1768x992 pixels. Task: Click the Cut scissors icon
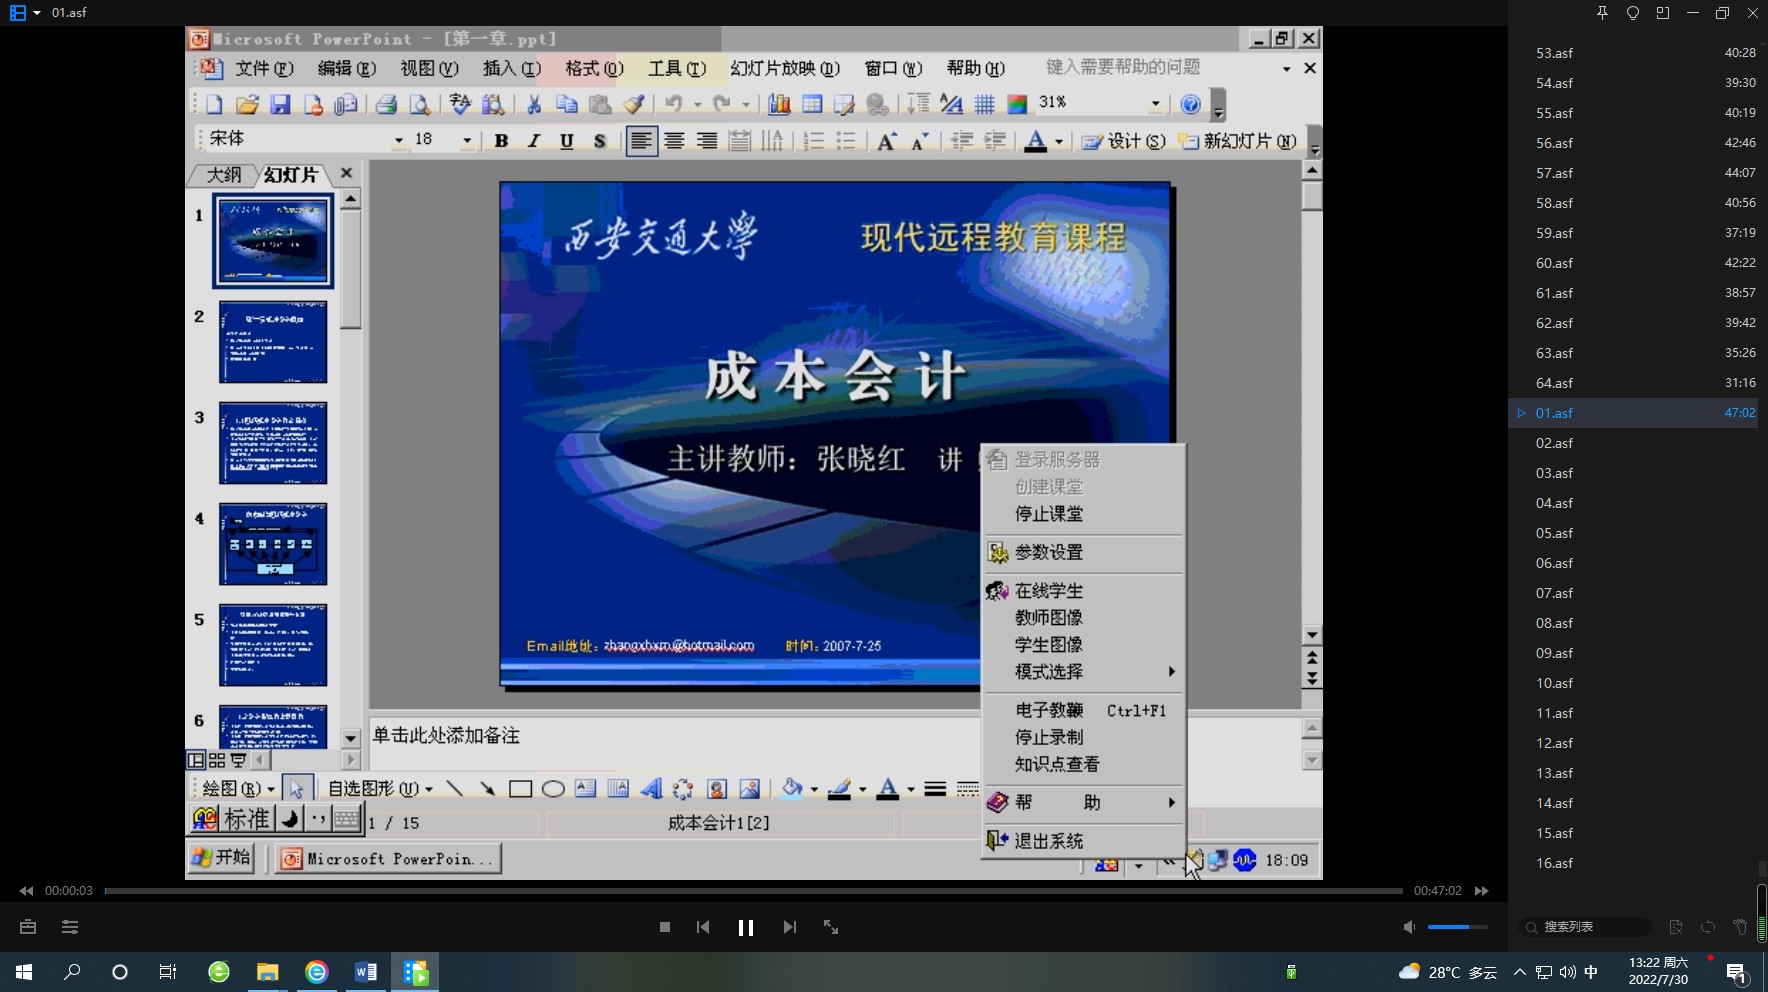pyautogui.click(x=534, y=104)
